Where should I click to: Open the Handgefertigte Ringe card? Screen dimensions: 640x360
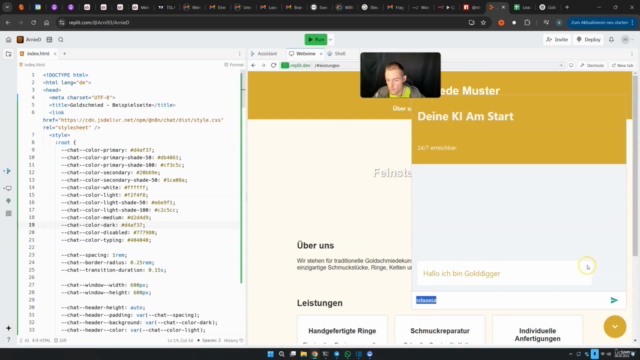pos(342,331)
